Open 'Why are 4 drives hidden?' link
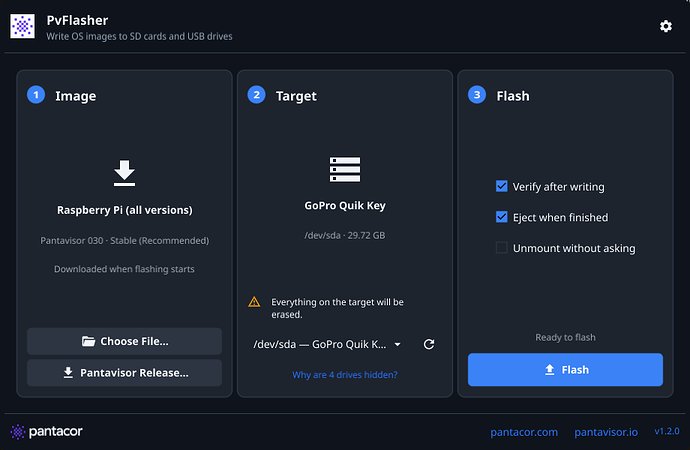Screen dimensions: 690x450 [x=345, y=375]
